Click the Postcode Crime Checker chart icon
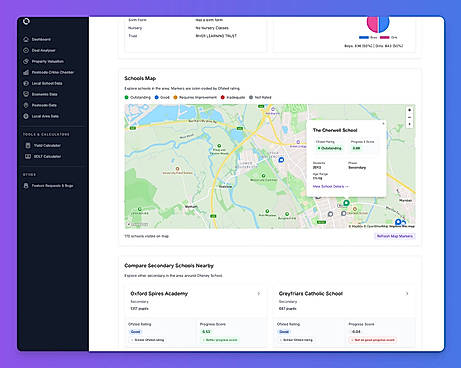The height and width of the screenshot is (368, 461). pos(26,72)
